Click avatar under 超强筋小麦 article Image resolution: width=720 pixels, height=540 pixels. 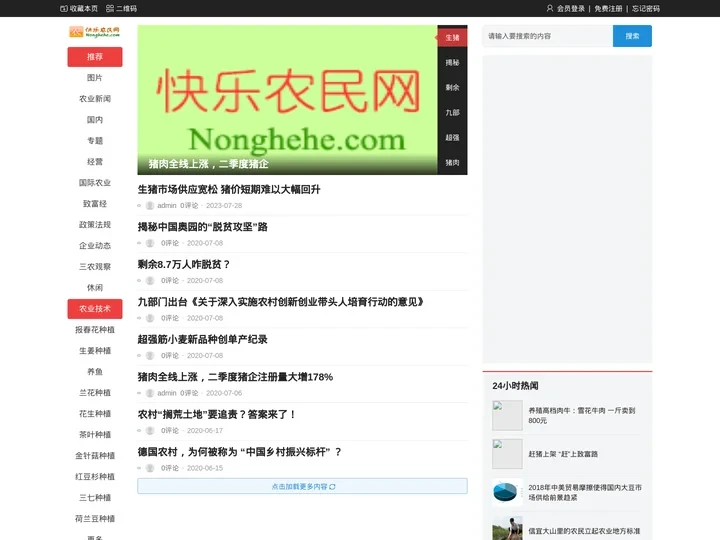tap(150, 355)
